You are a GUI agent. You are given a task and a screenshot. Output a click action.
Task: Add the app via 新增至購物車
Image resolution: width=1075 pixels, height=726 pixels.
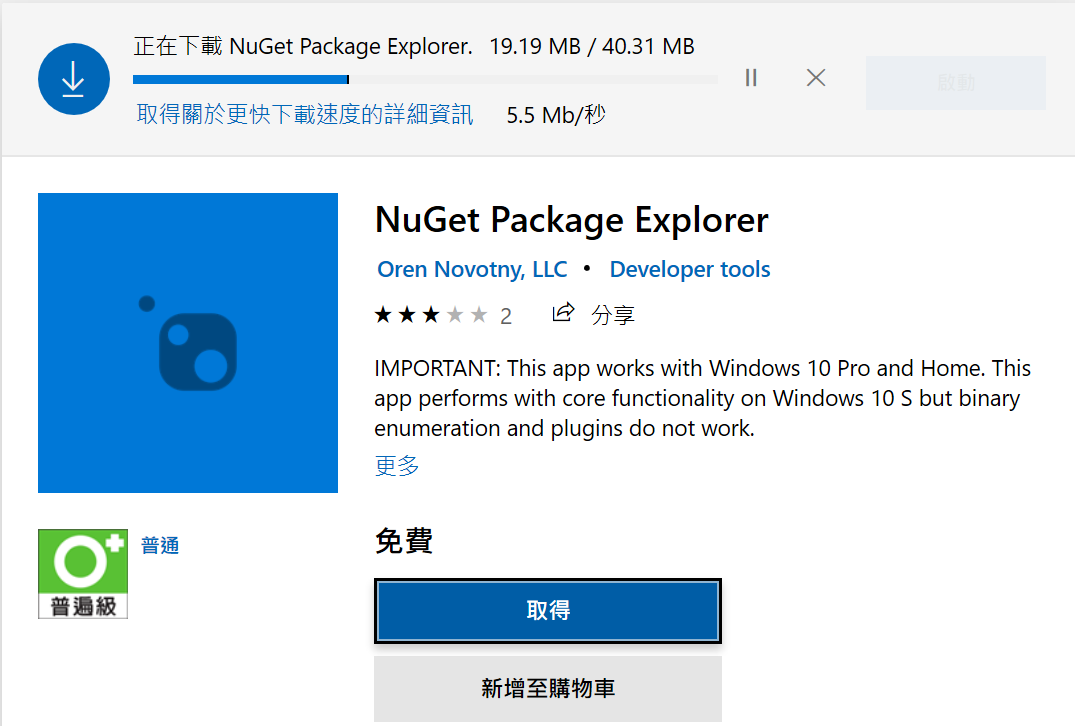pos(547,688)
